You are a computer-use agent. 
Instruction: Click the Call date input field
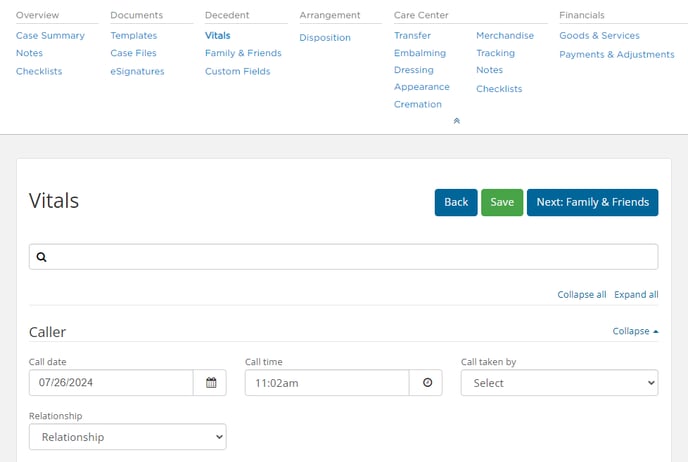click(x=111, y=383)
